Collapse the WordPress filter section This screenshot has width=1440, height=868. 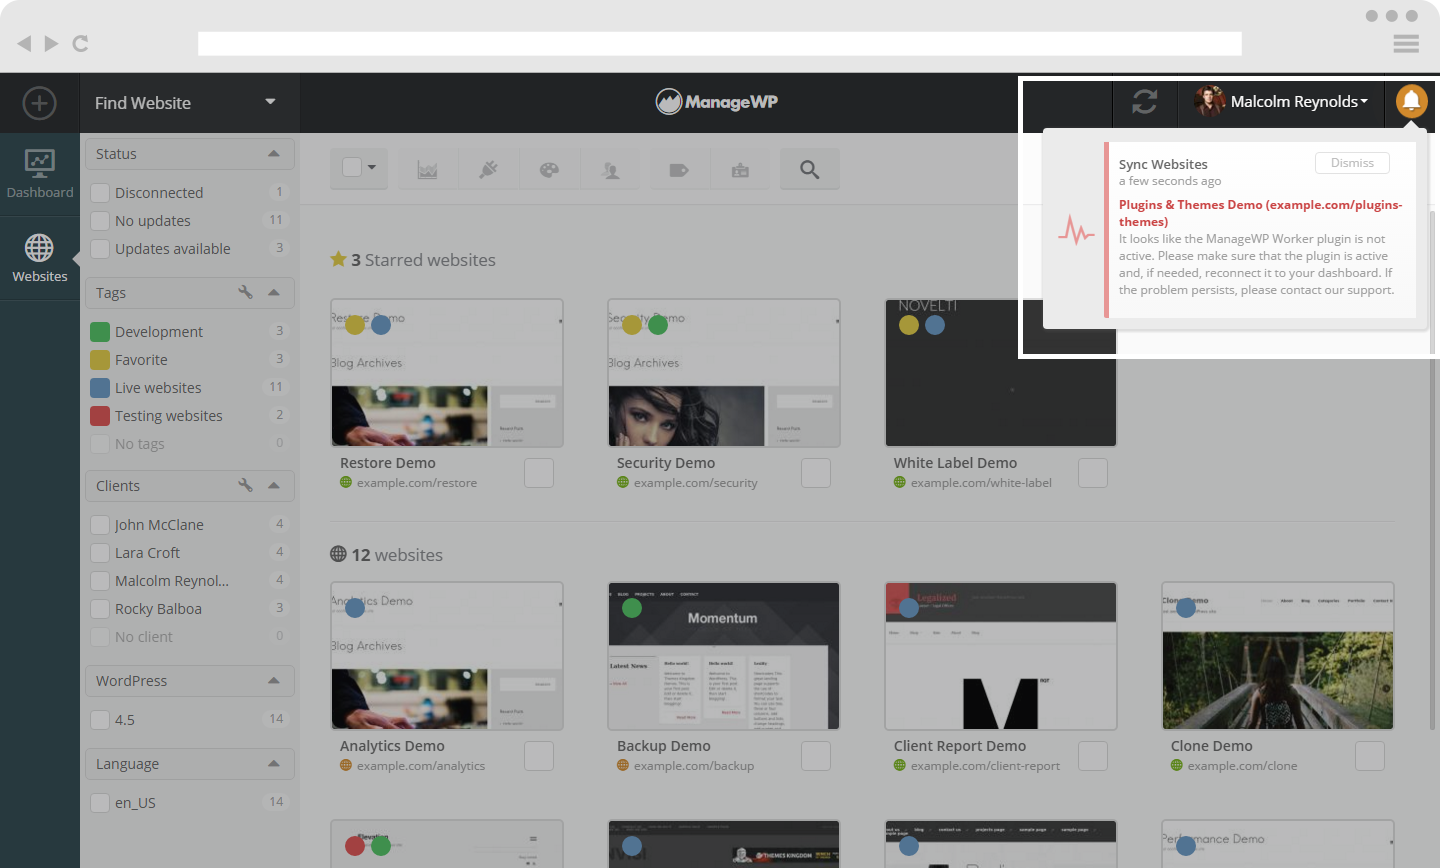click(274, 680)
